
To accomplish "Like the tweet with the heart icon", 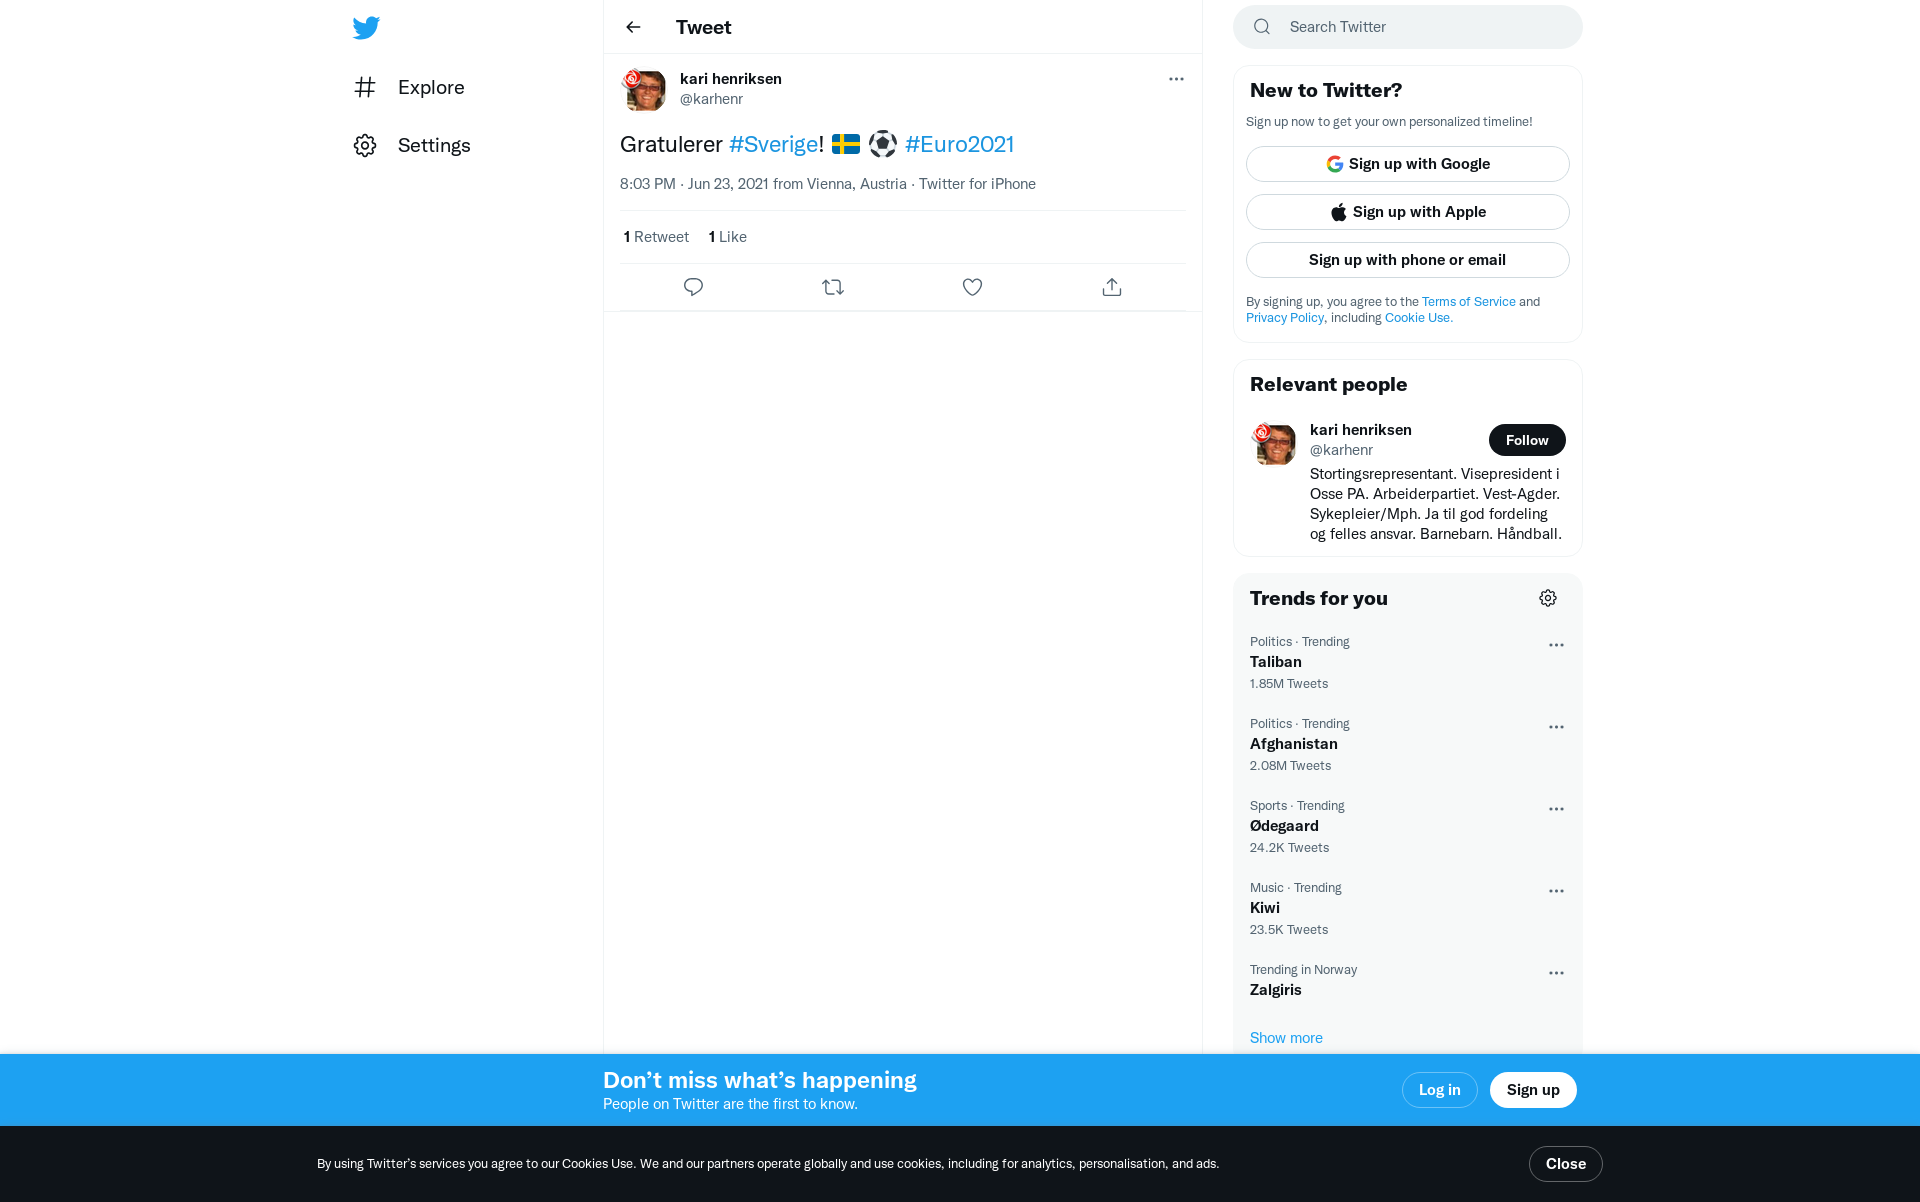I will pos(972,287).
